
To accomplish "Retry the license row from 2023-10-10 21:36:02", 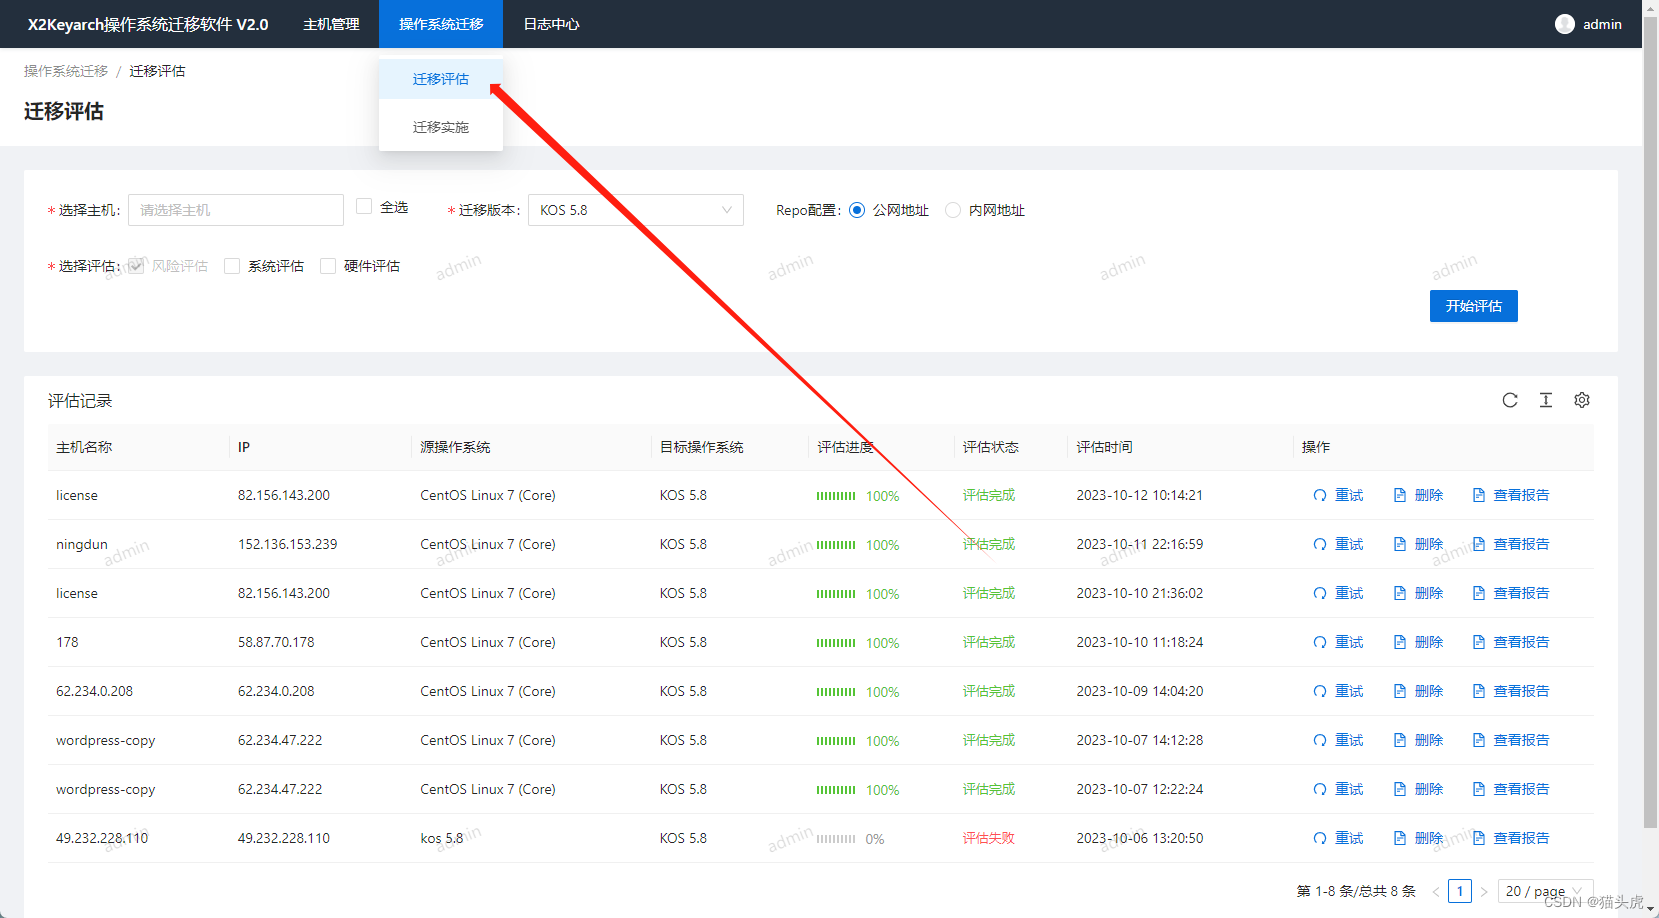I will pyautogui.click(x=1338, y=593).
